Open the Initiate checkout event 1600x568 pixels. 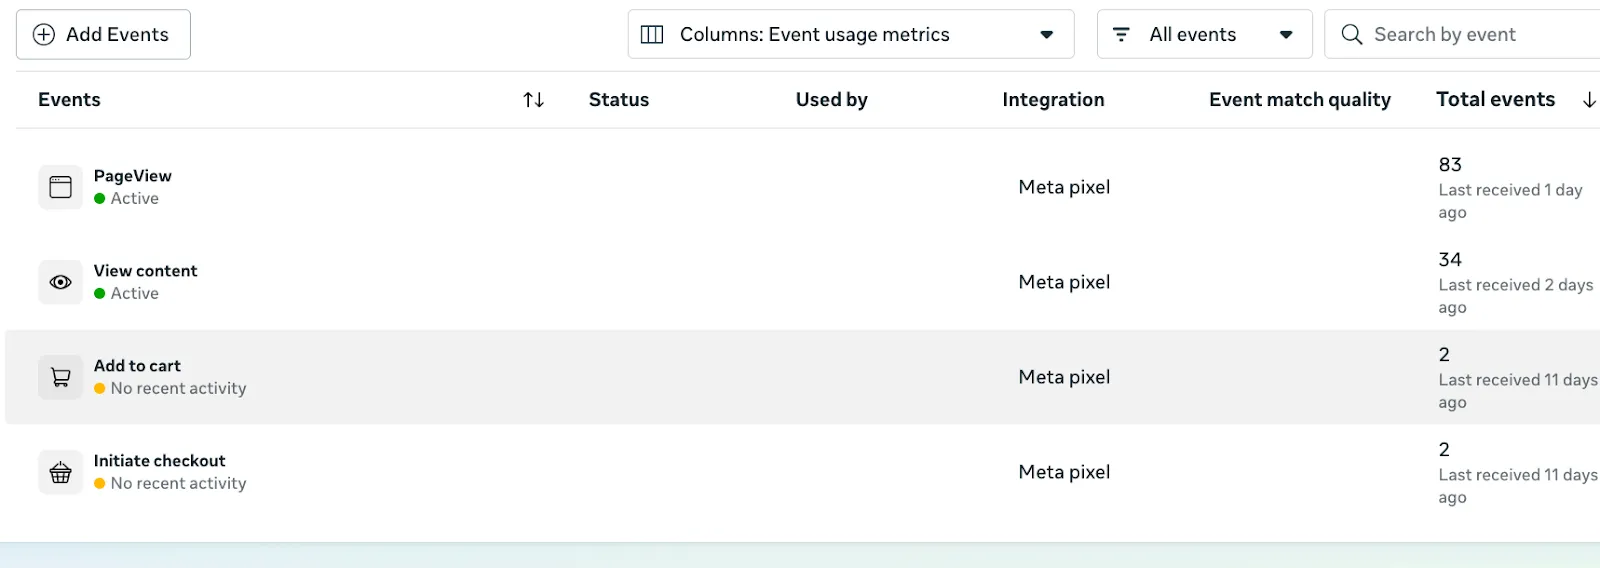(x=160, y=461)
